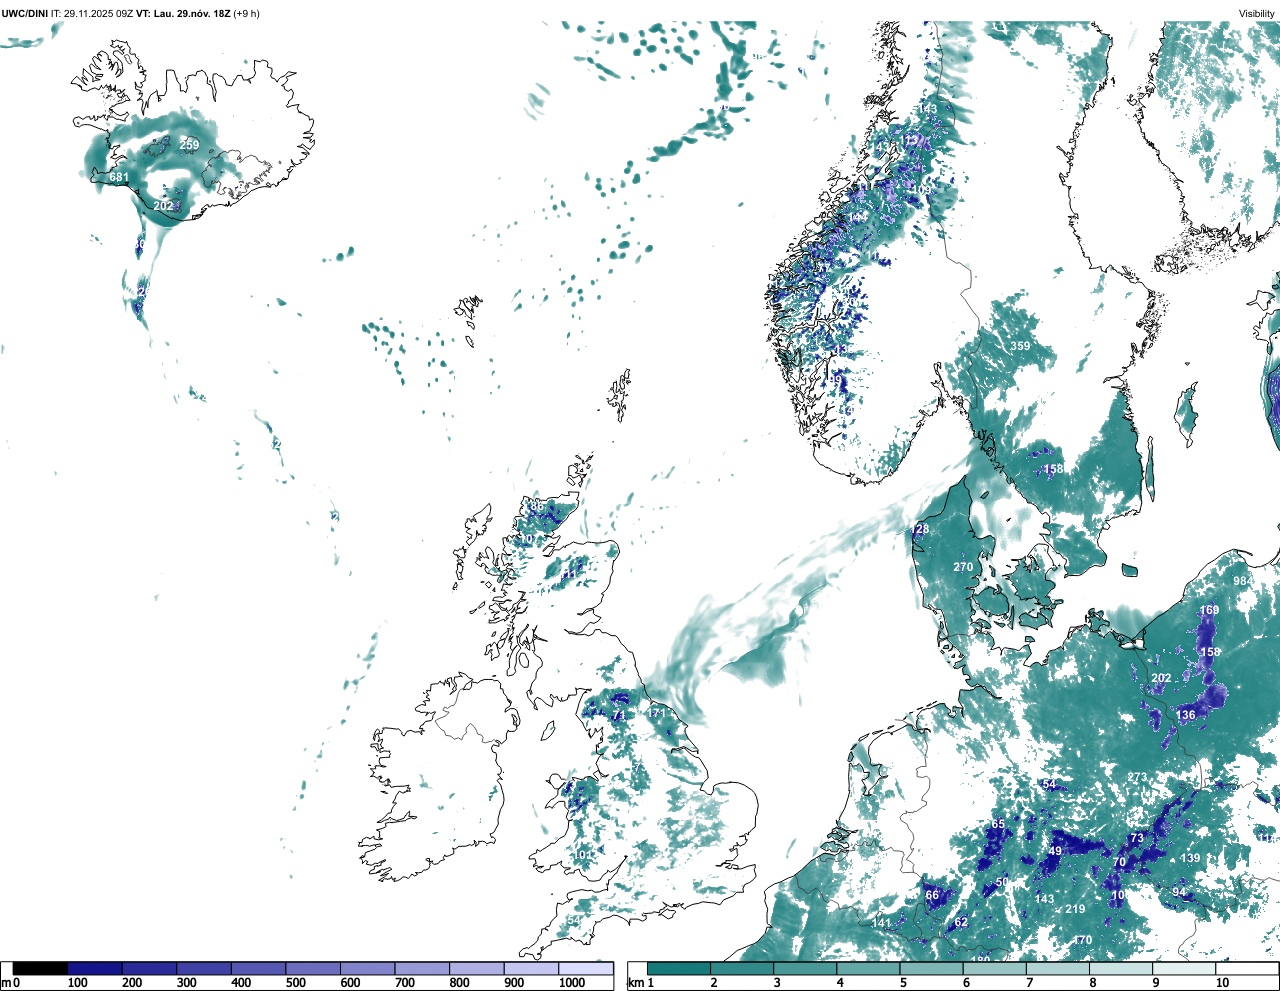Viewport: 1280px width, 991px height.
Task: Click the '65' value over western Germany
Action: click(x=998, y=824)
